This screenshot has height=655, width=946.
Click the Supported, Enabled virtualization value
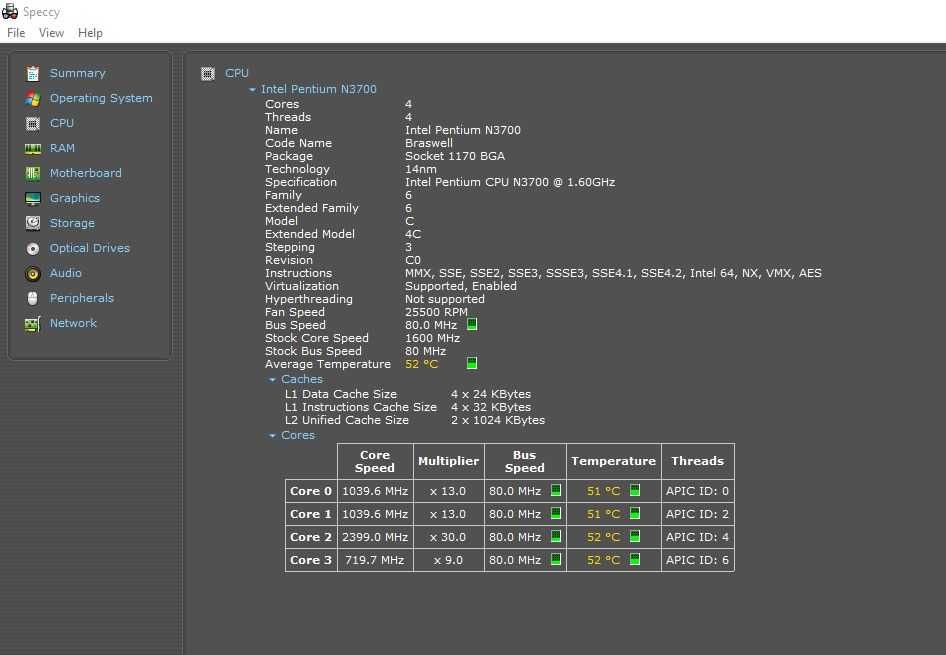(x=461, y=286)
